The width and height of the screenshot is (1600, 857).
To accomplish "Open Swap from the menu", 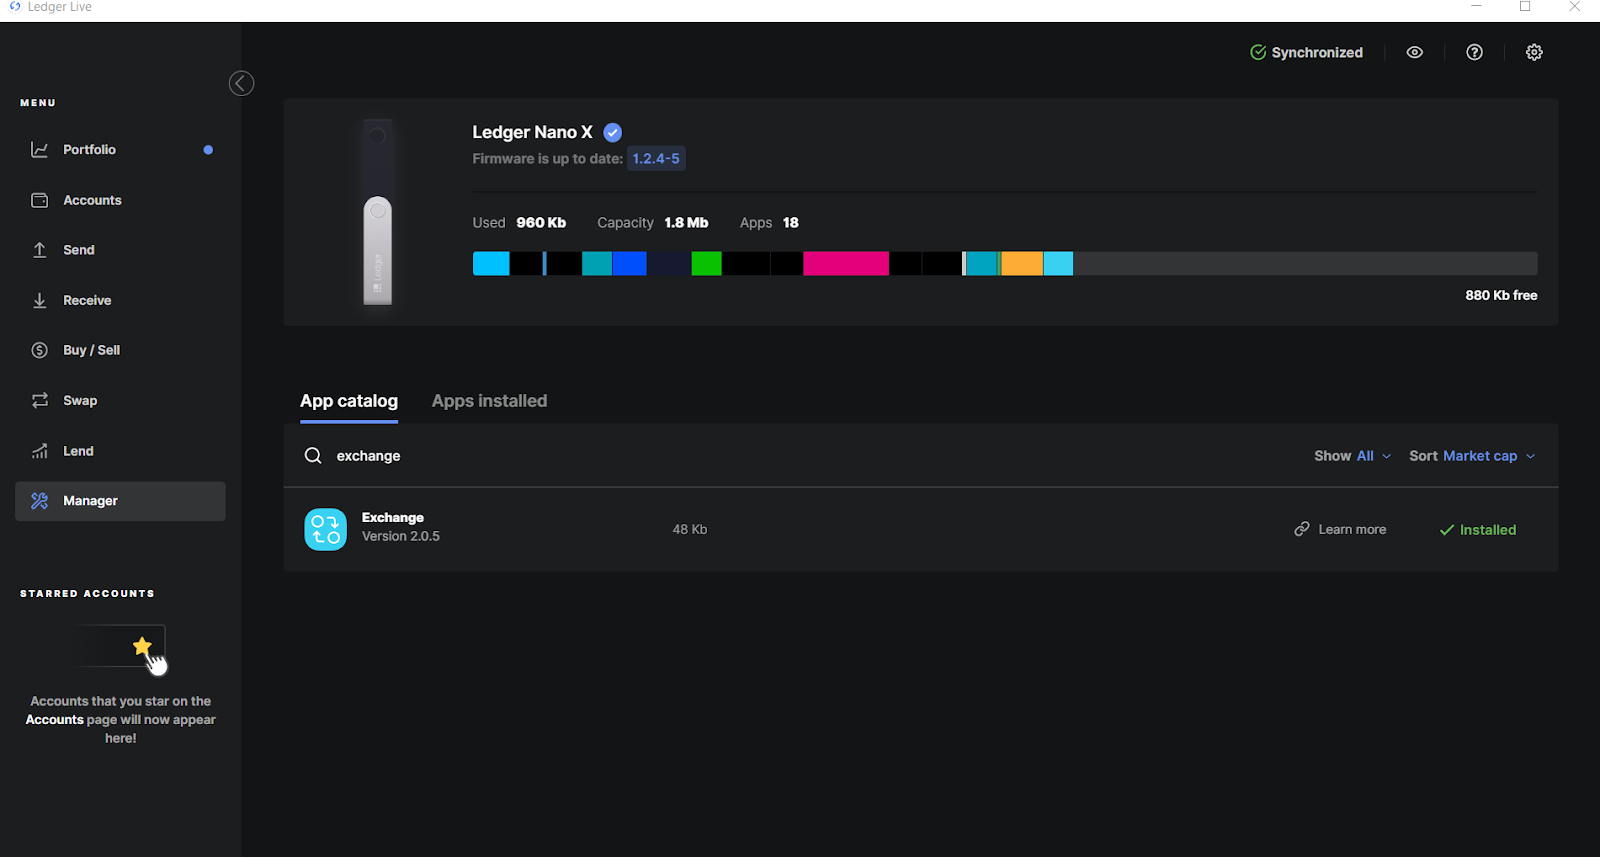I will (x=120, y=400).
